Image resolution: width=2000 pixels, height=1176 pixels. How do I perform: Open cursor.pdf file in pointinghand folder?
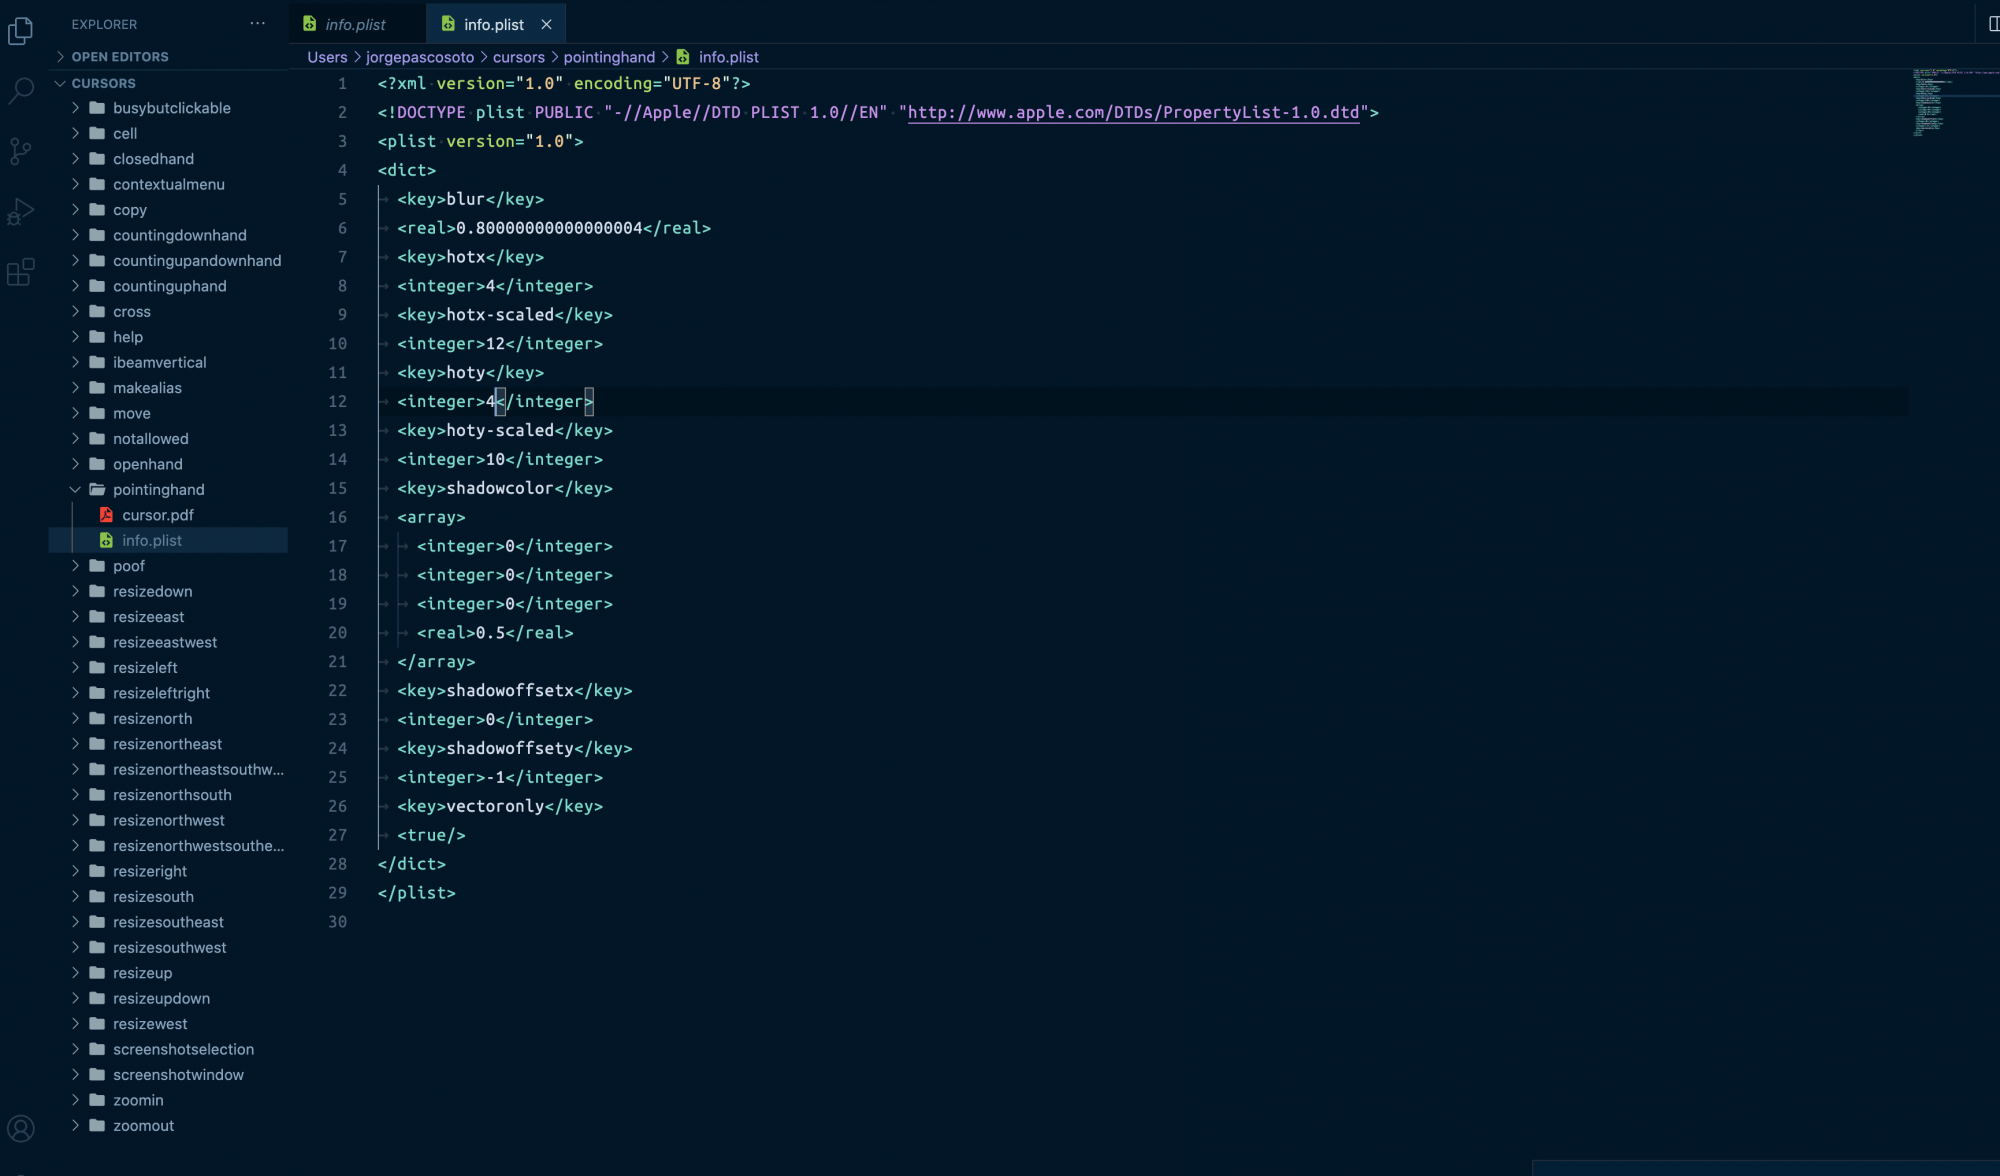click(157, 515)
